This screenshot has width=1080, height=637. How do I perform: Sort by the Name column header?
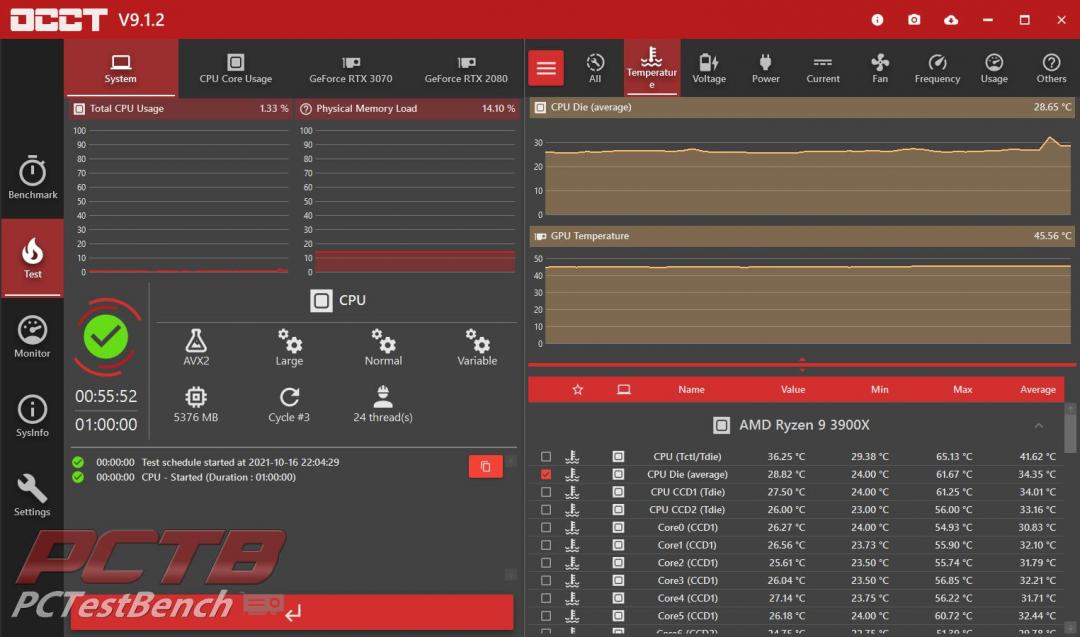point(691,390)
